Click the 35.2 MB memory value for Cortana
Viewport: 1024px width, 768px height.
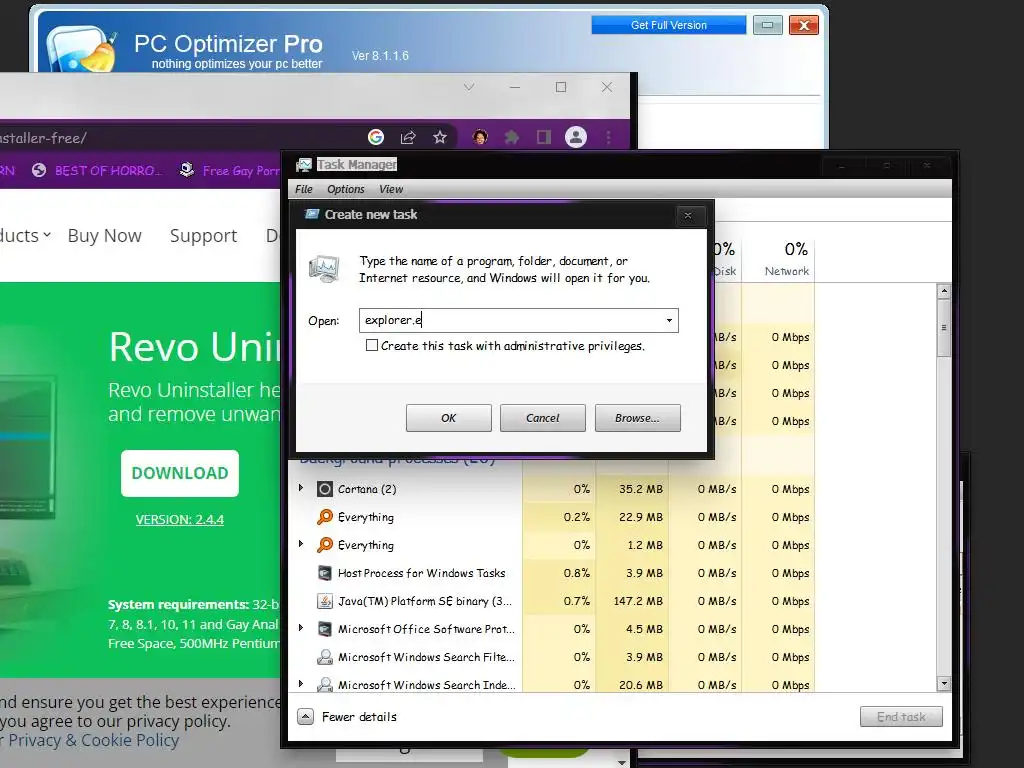(641, 489)
